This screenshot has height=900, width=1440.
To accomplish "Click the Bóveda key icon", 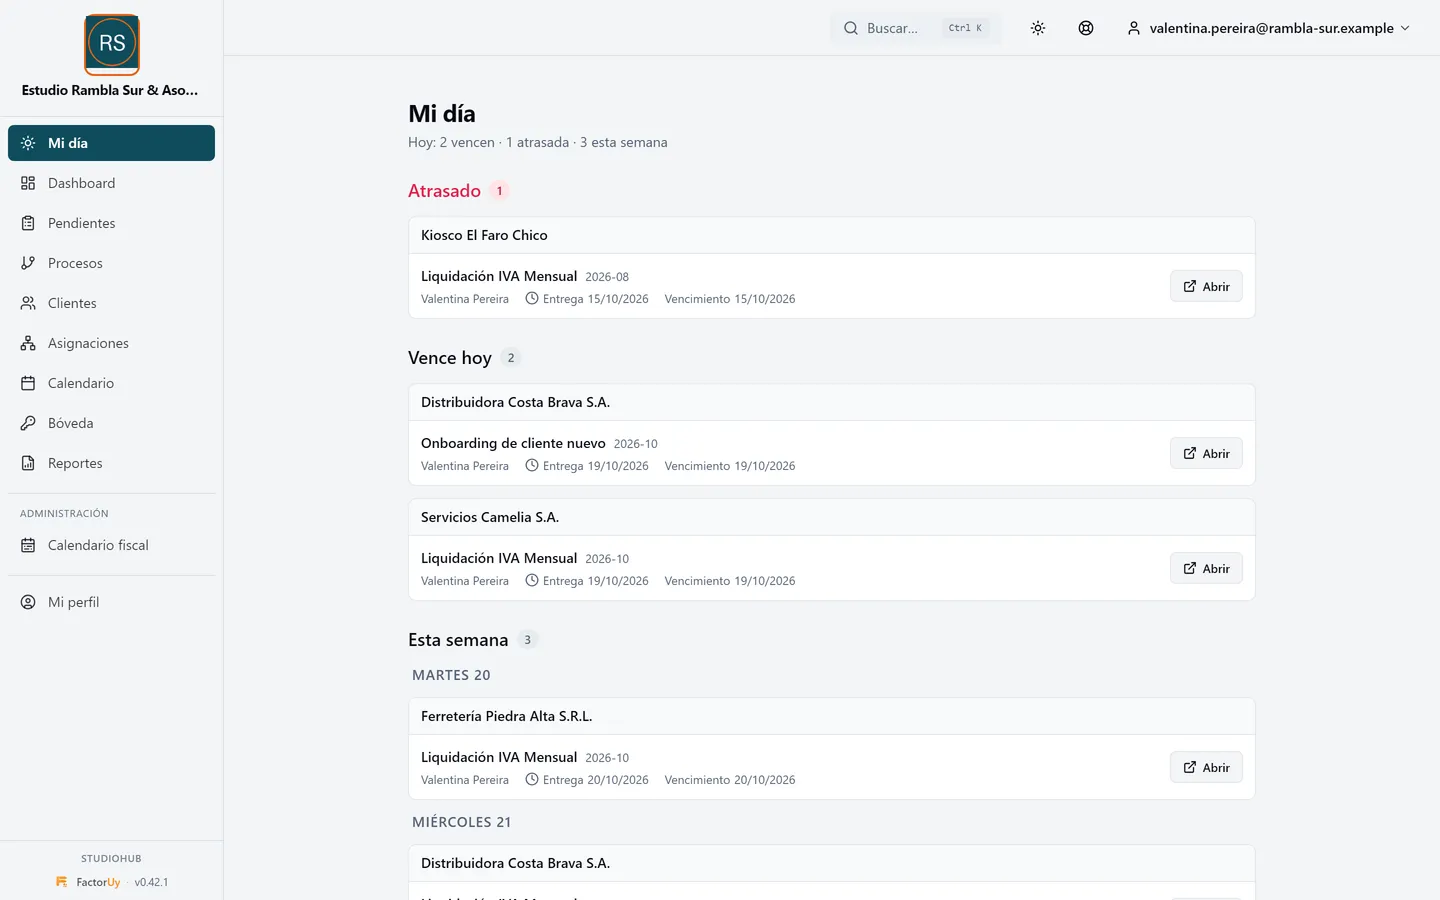I will pyautogui.click(x=28, y=423).
